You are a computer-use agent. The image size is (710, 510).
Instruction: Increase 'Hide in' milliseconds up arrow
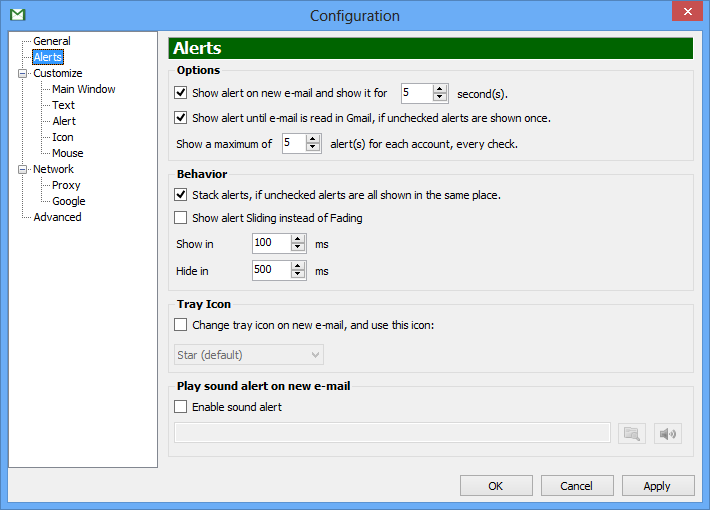297,266
